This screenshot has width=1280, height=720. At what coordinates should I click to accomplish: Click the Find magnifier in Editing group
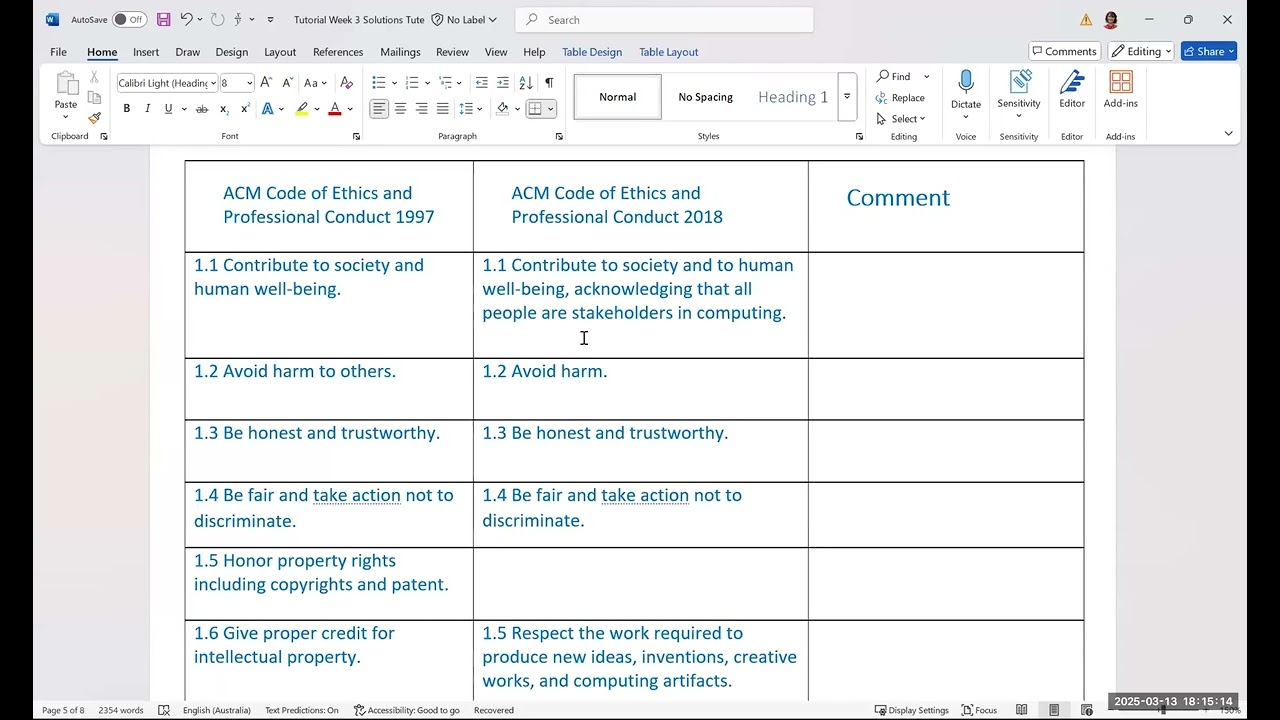894,76
